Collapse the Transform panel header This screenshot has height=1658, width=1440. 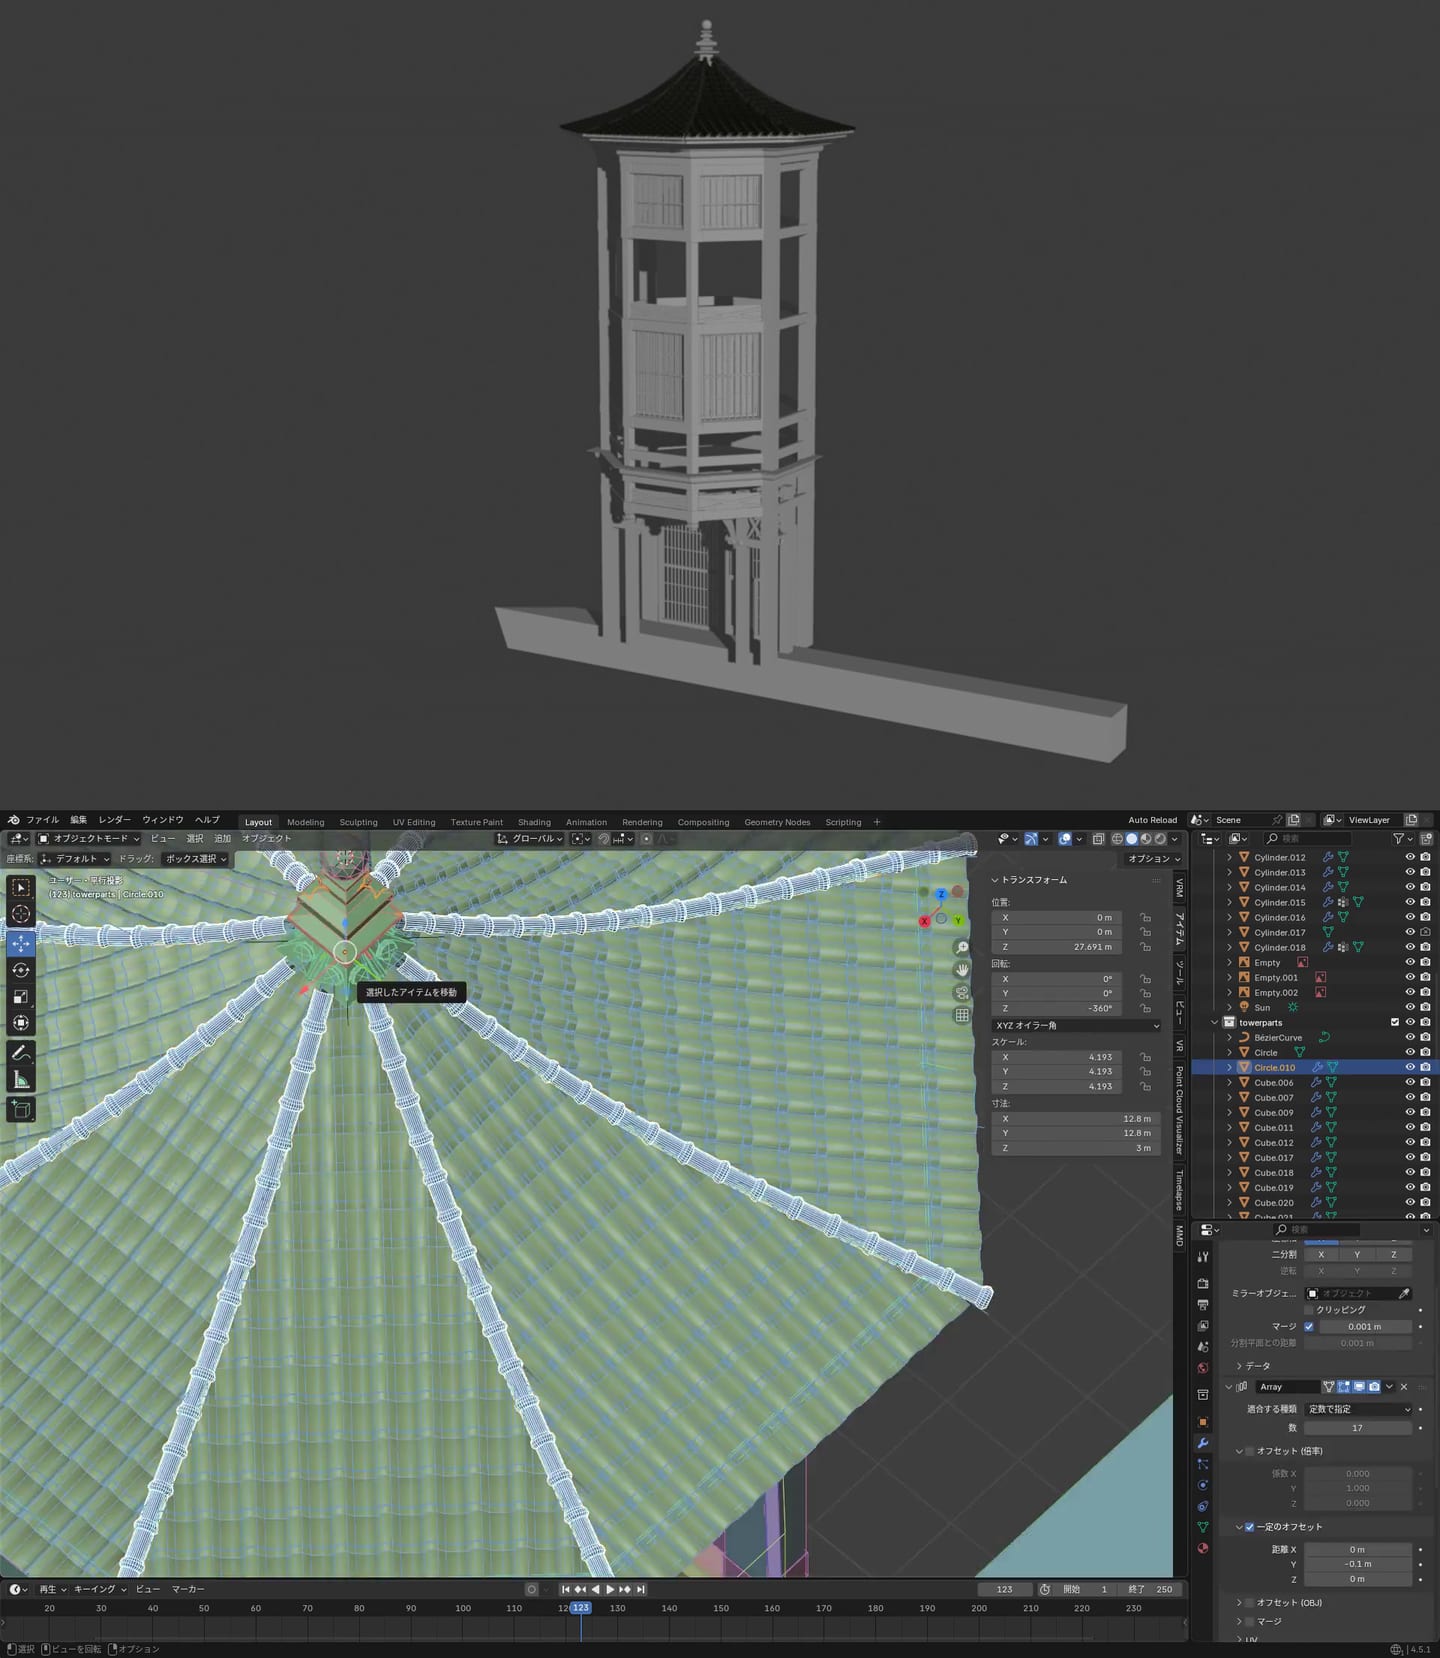[1030, 880]
